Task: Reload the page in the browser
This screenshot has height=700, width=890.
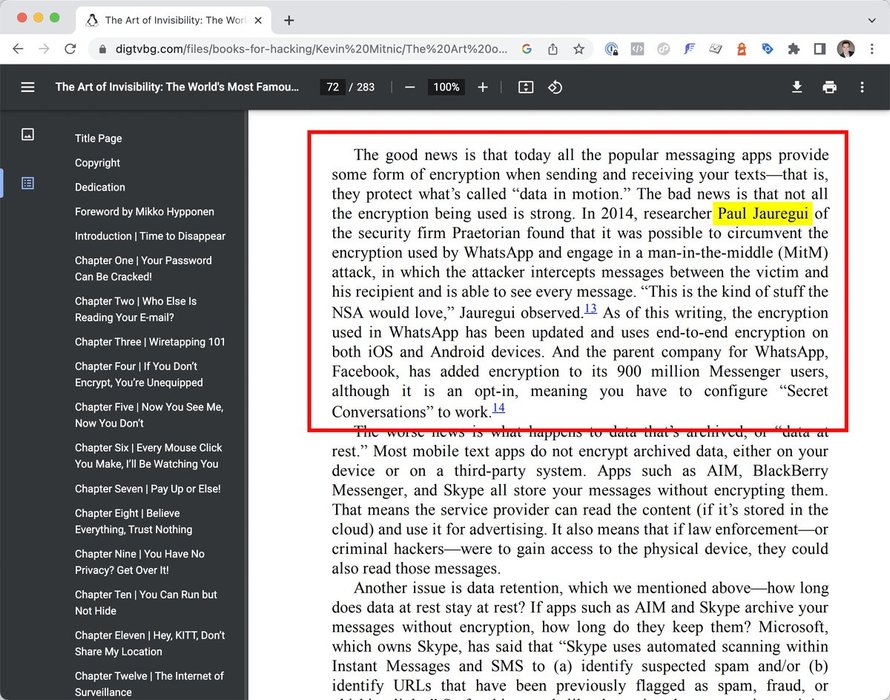Action: click(70, 49)
